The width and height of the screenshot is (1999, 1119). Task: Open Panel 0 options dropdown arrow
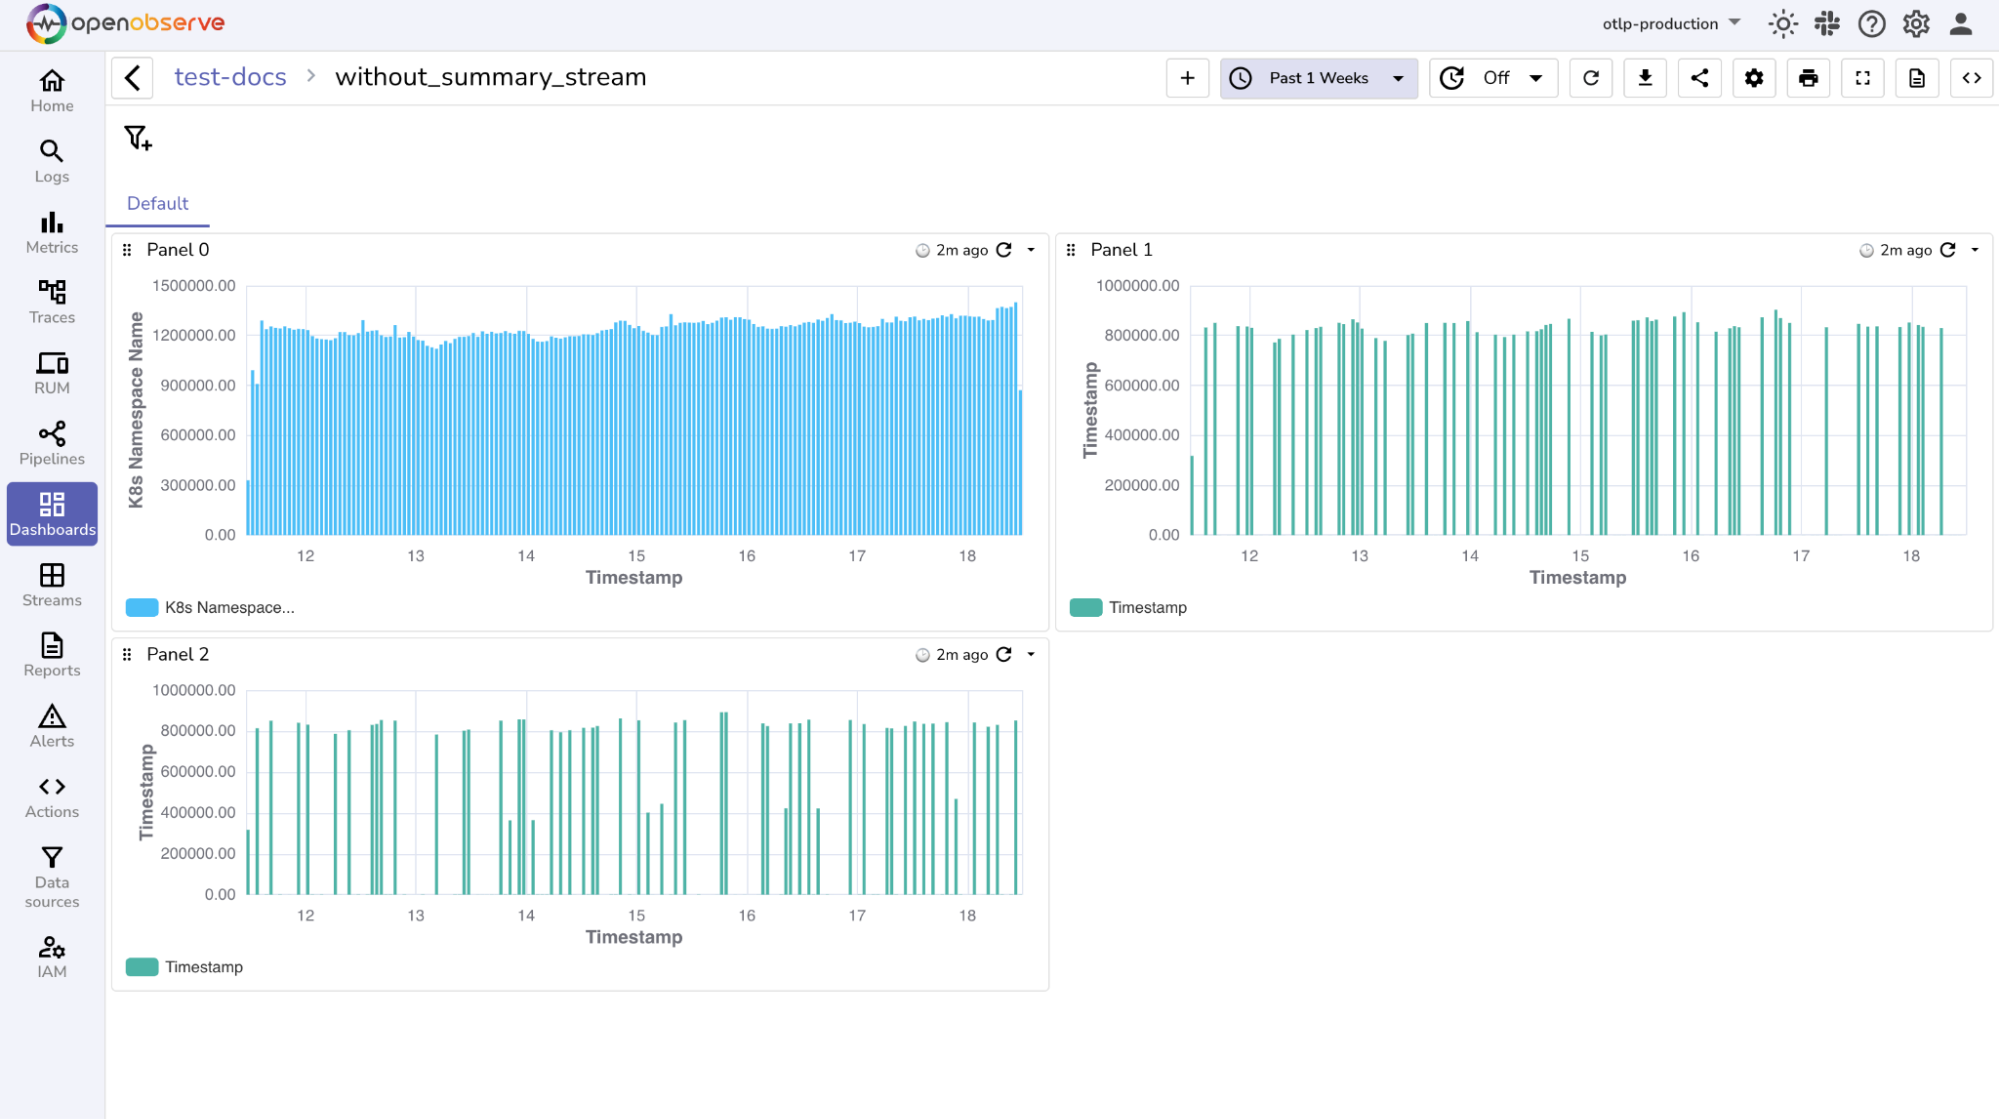[x=1031, y=250]
